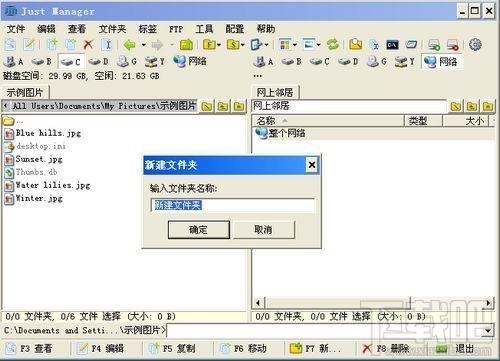The height and width of the screenshot is (361, 500).
Task: Select floppy drive A in the right panel
Action: [264, 62]
